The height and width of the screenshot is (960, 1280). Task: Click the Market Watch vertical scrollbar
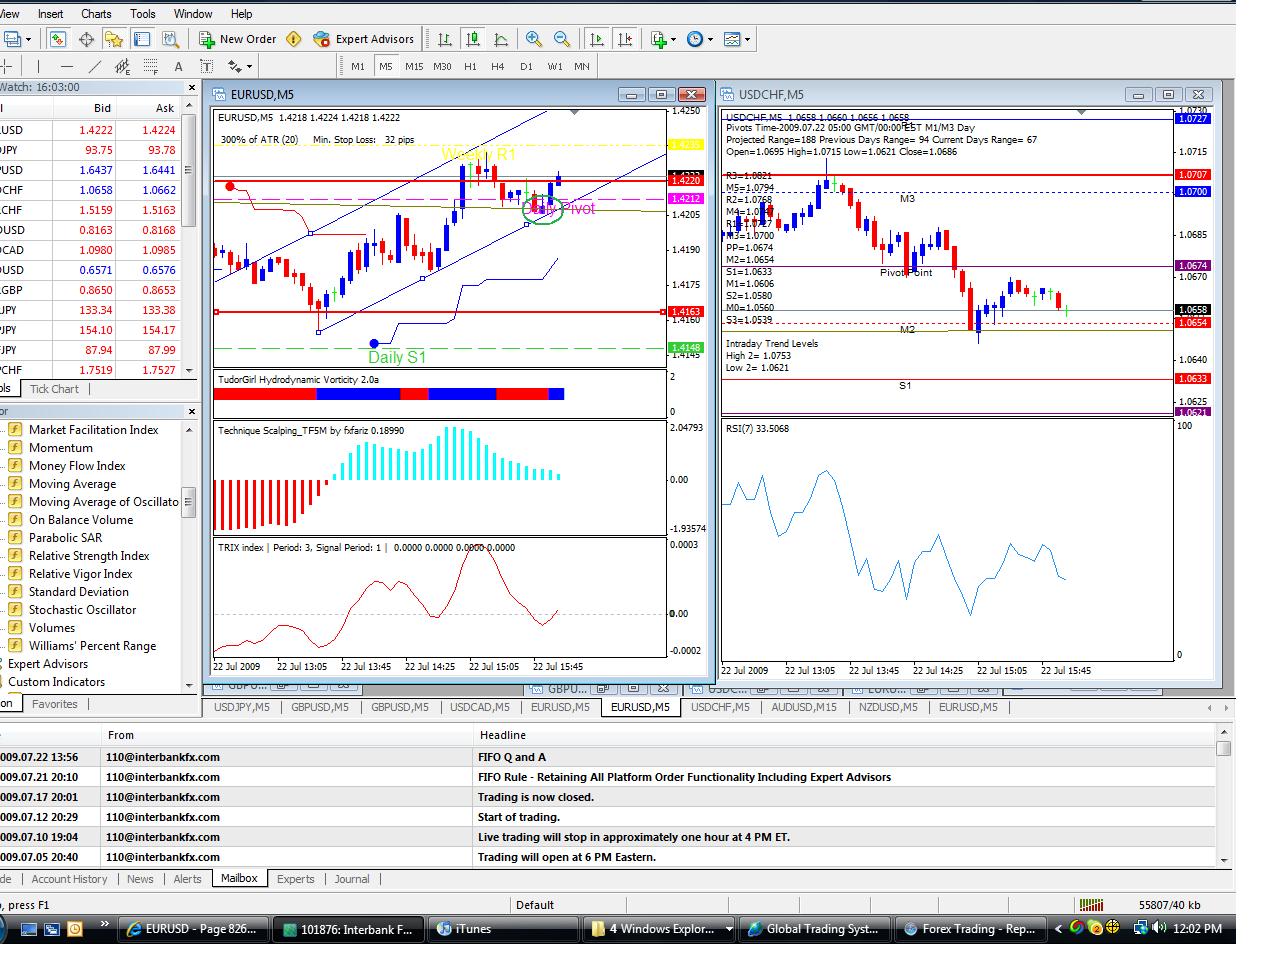click(x=189, y=236)
